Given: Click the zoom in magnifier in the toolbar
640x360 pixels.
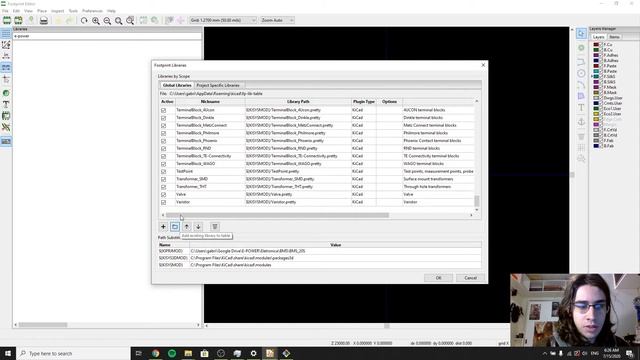Looking at the screenshot, I should [96, 20].
